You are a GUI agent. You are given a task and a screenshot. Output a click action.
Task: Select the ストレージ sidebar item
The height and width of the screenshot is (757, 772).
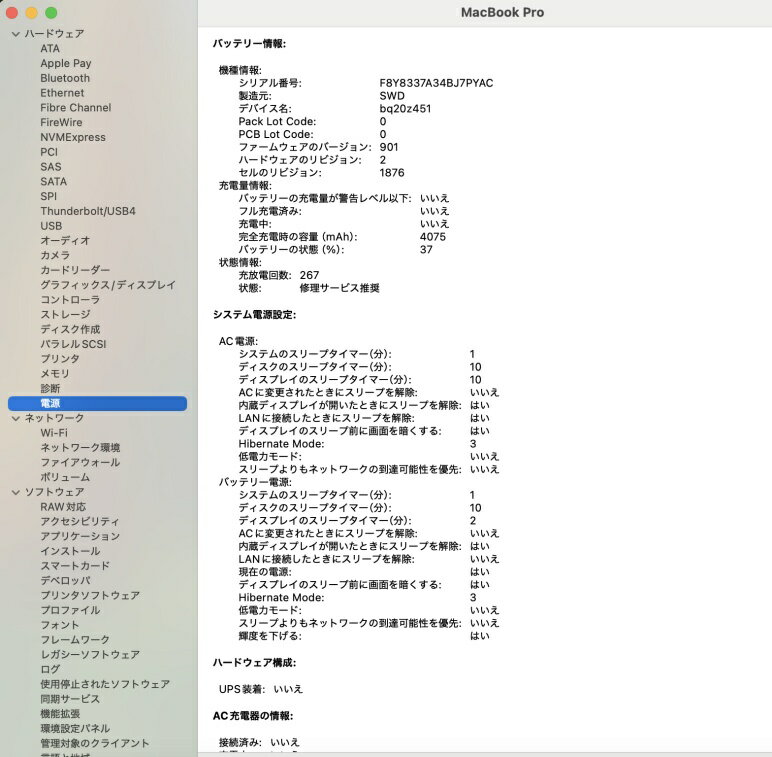pos(65,314)
